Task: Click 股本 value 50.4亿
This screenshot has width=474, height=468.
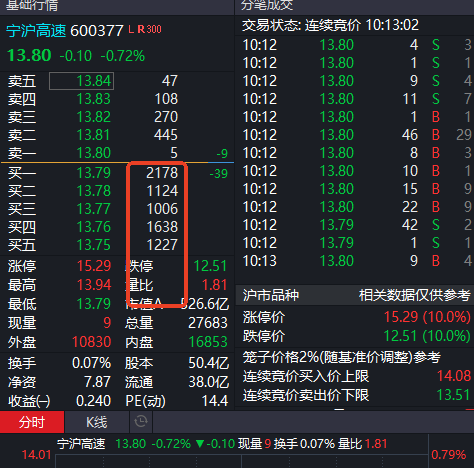Action: tap(209, 363)
